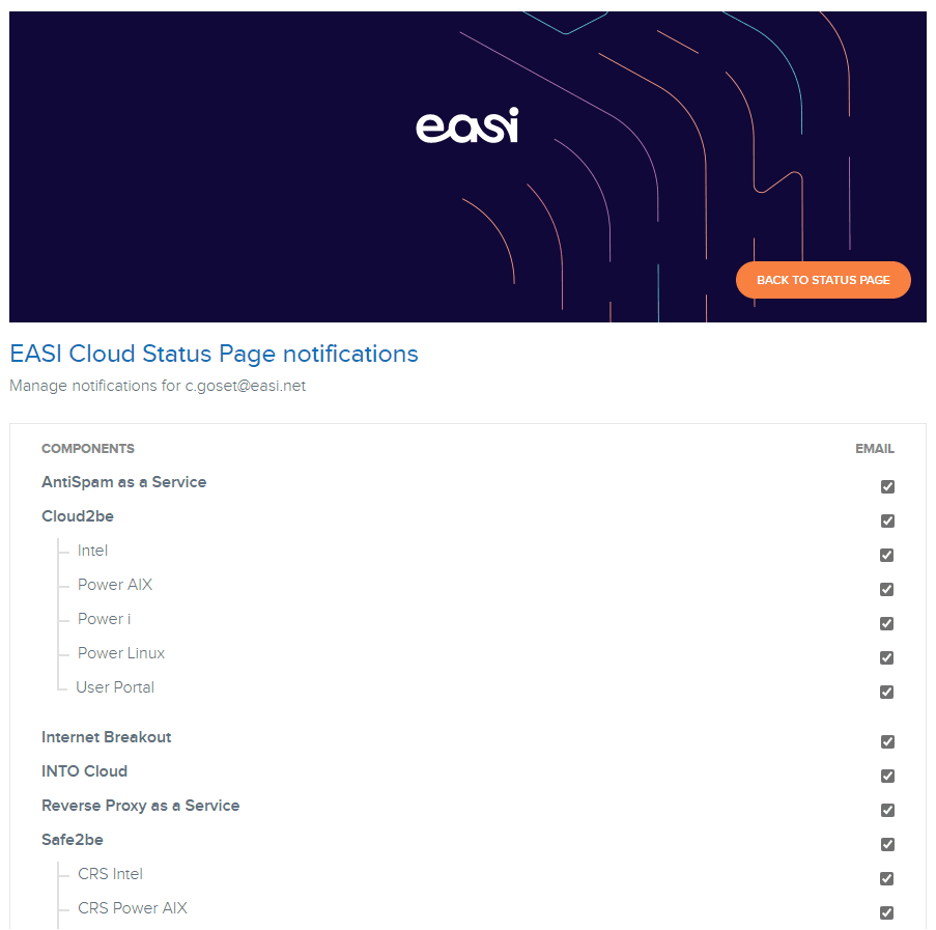This screenshot has height=930, width=936.
Task: Select the User Portal child item under Cloud2be
Action: point(115,687)
